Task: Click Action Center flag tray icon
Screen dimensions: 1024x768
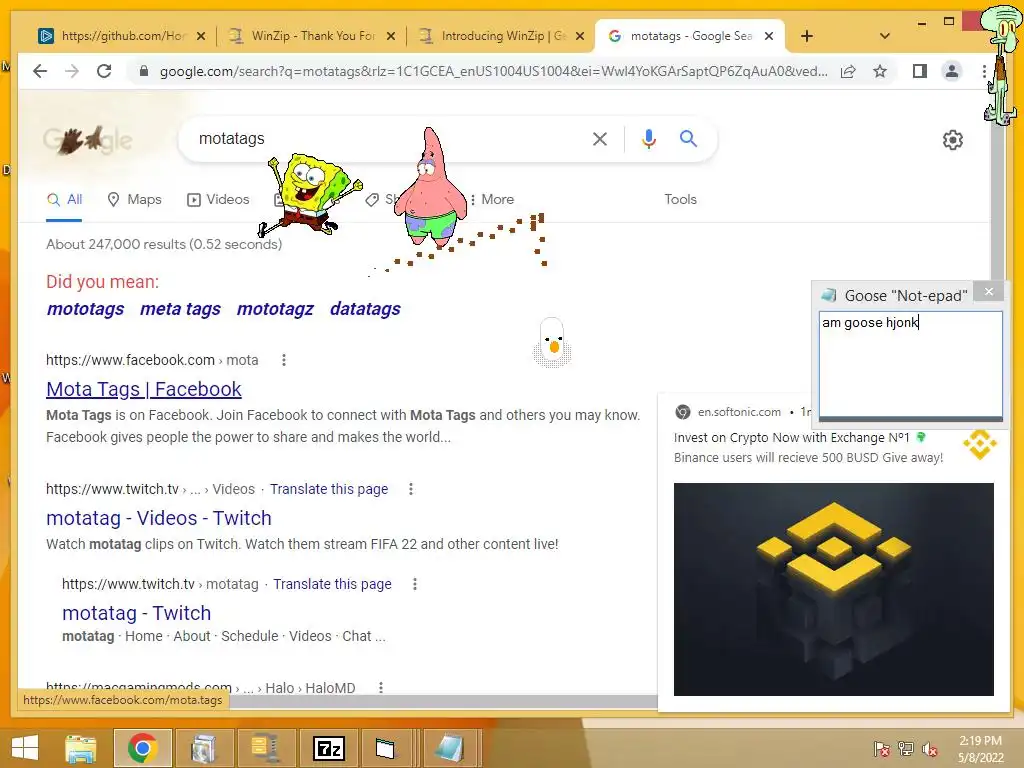Action: click(881, 748)
